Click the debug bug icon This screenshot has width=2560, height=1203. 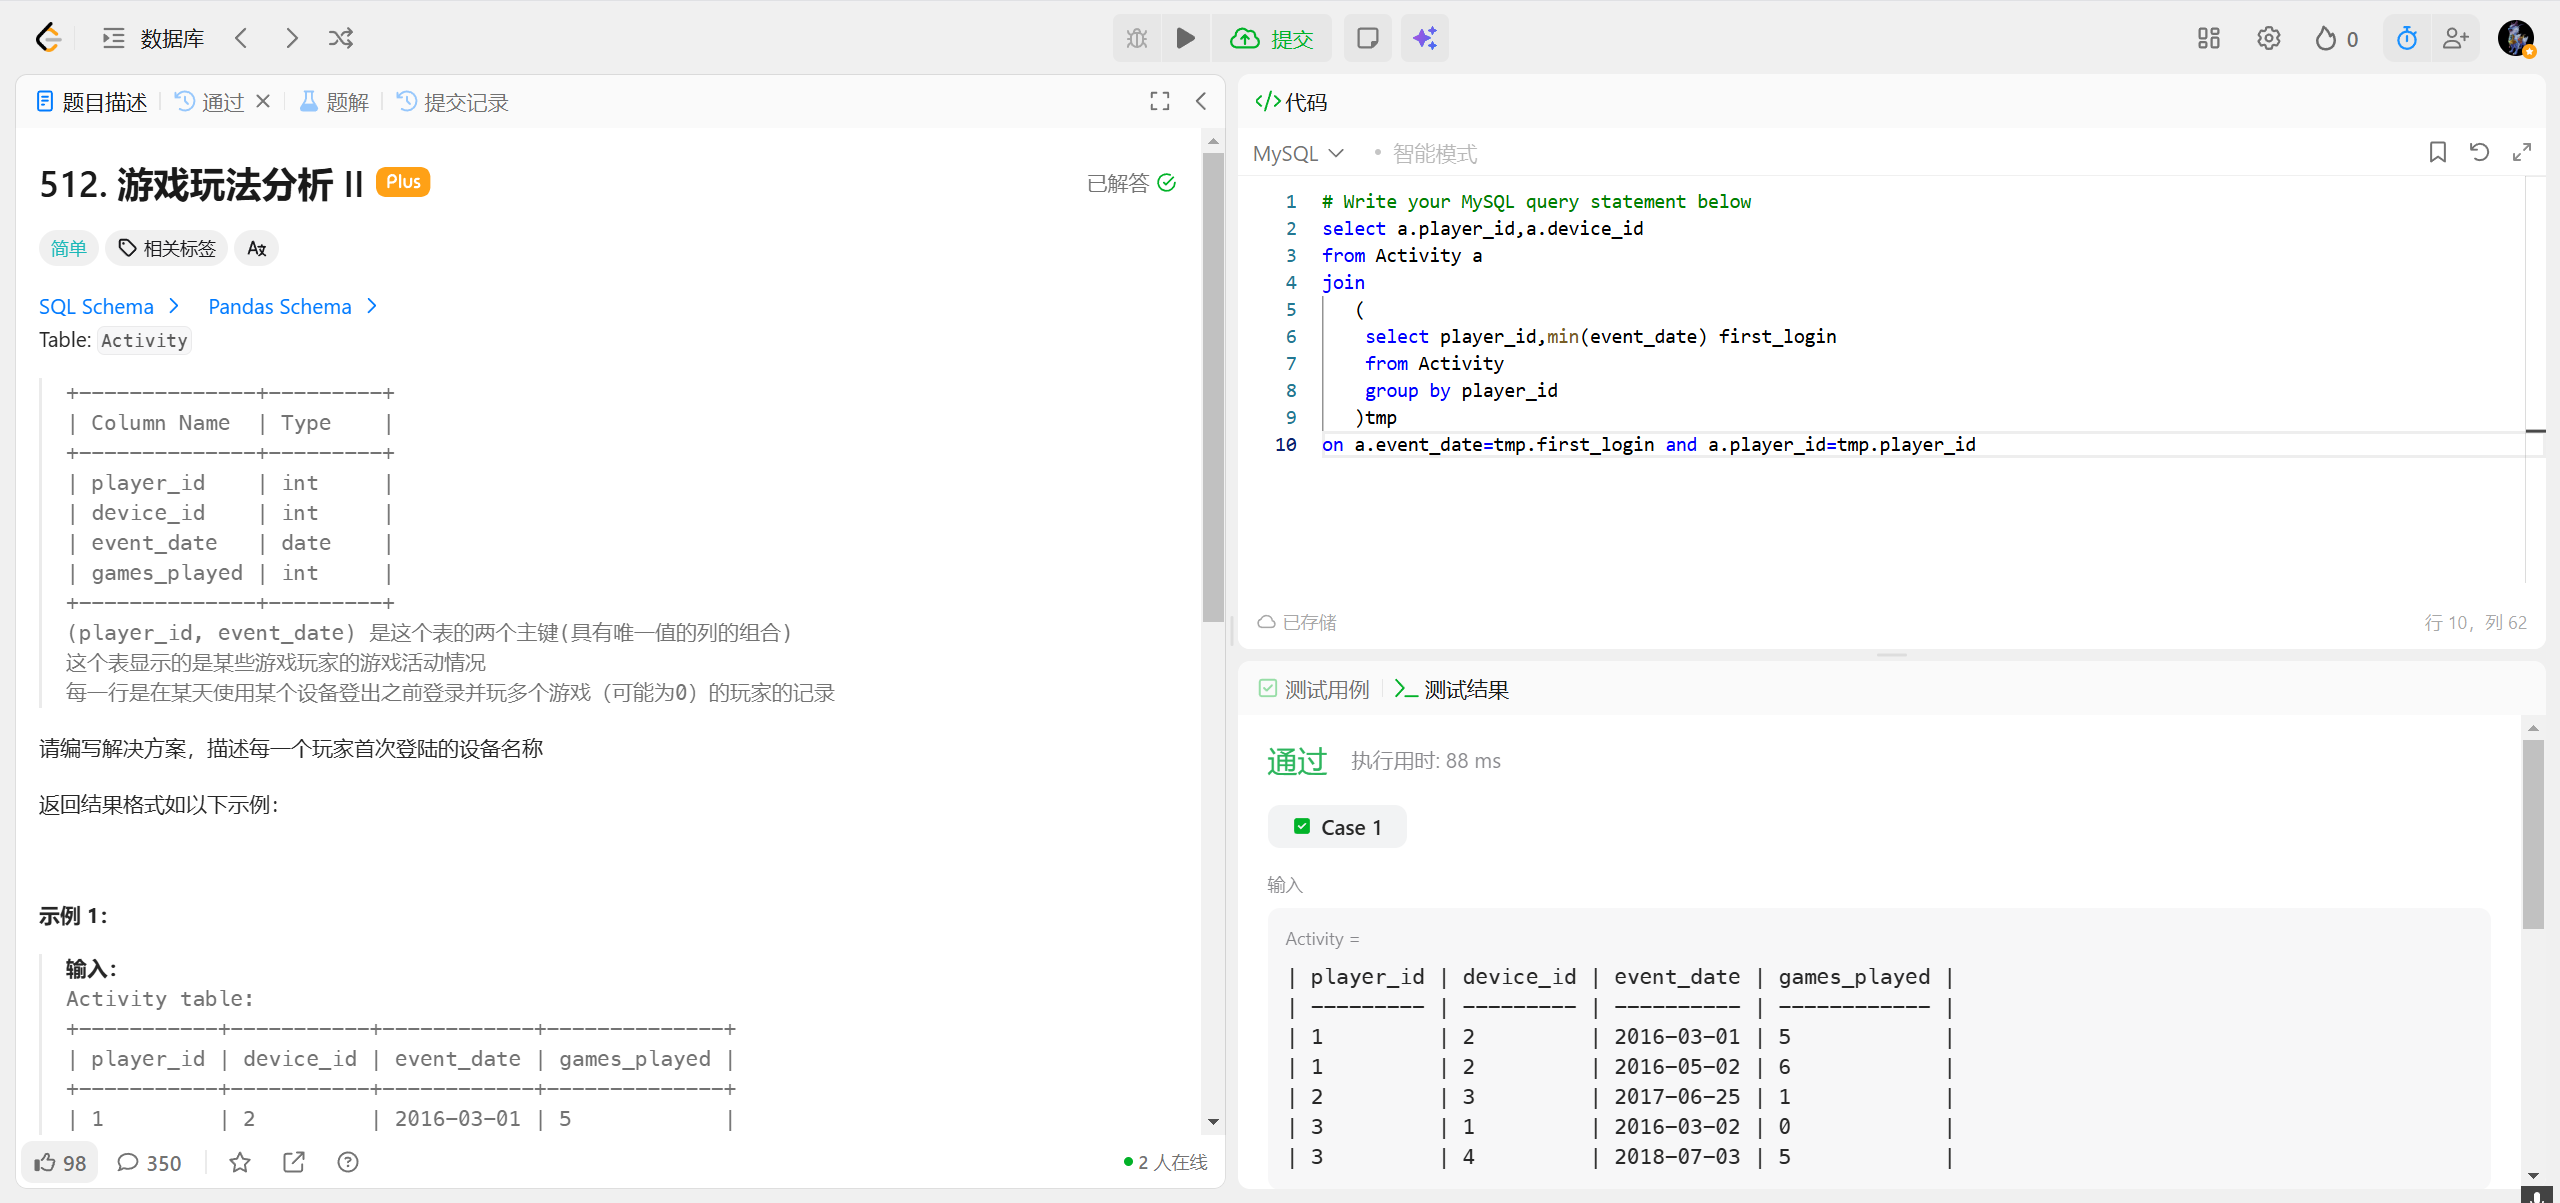coord(1137,38)
